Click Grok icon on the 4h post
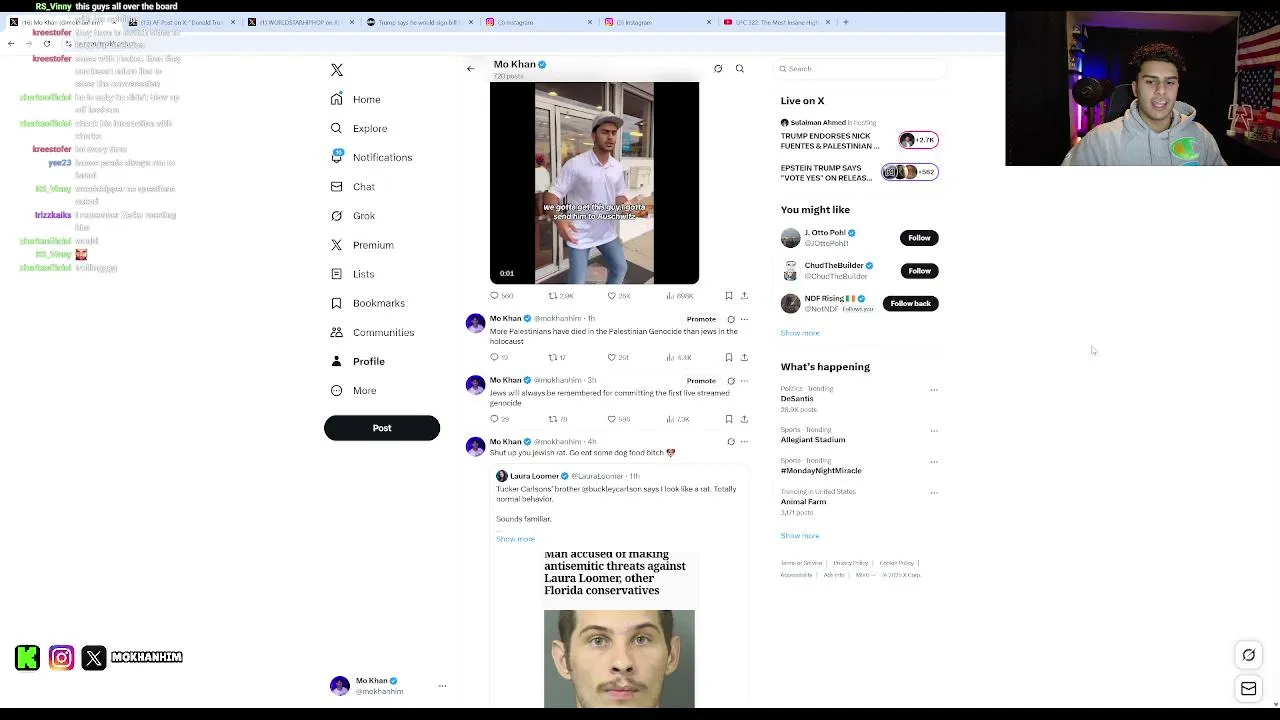Screen dimensions: 1280x720 click(x=731, y=442)
